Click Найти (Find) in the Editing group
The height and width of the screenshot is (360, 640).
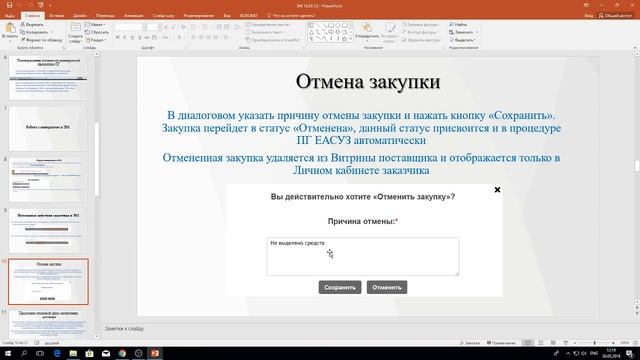458,24
